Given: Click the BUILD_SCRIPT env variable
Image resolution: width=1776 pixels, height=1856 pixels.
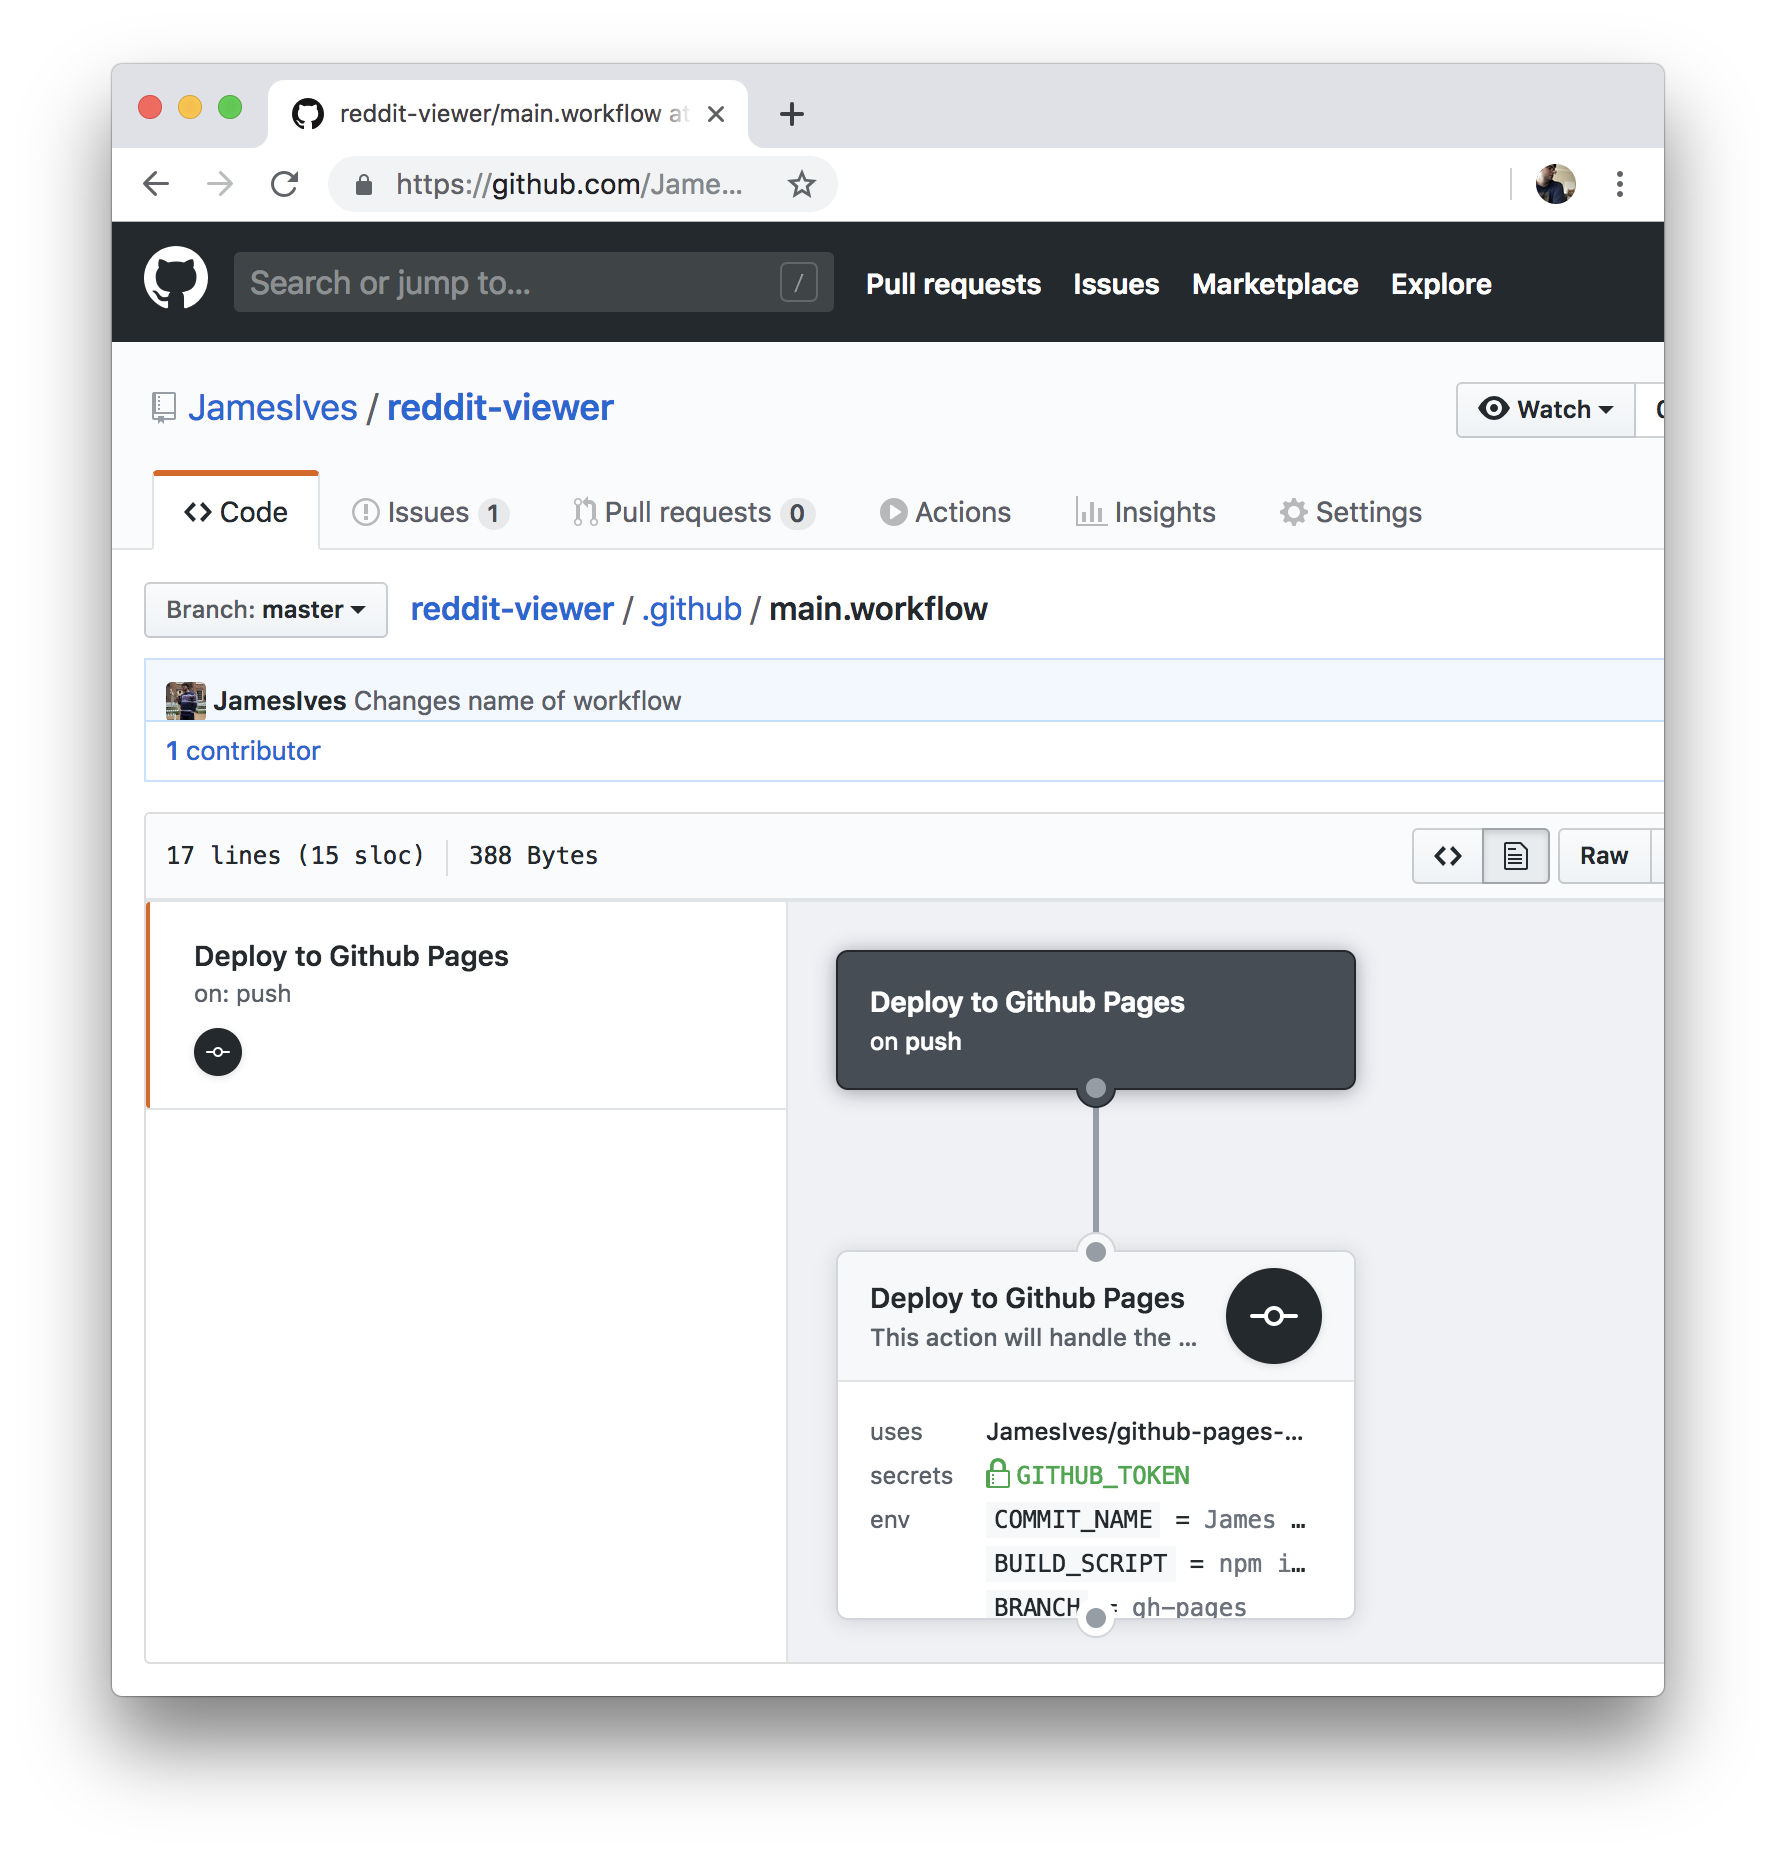Looking at the screenshot, I should coord(1080,1564).
